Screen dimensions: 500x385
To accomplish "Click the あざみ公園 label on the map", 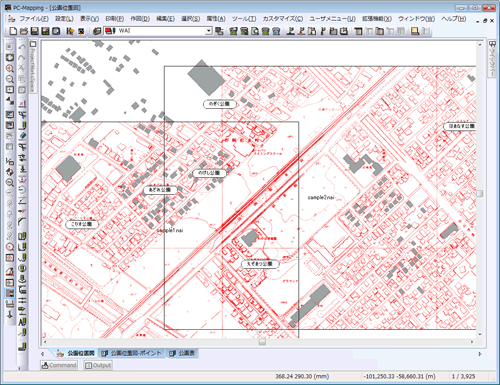I will point(160,190).
